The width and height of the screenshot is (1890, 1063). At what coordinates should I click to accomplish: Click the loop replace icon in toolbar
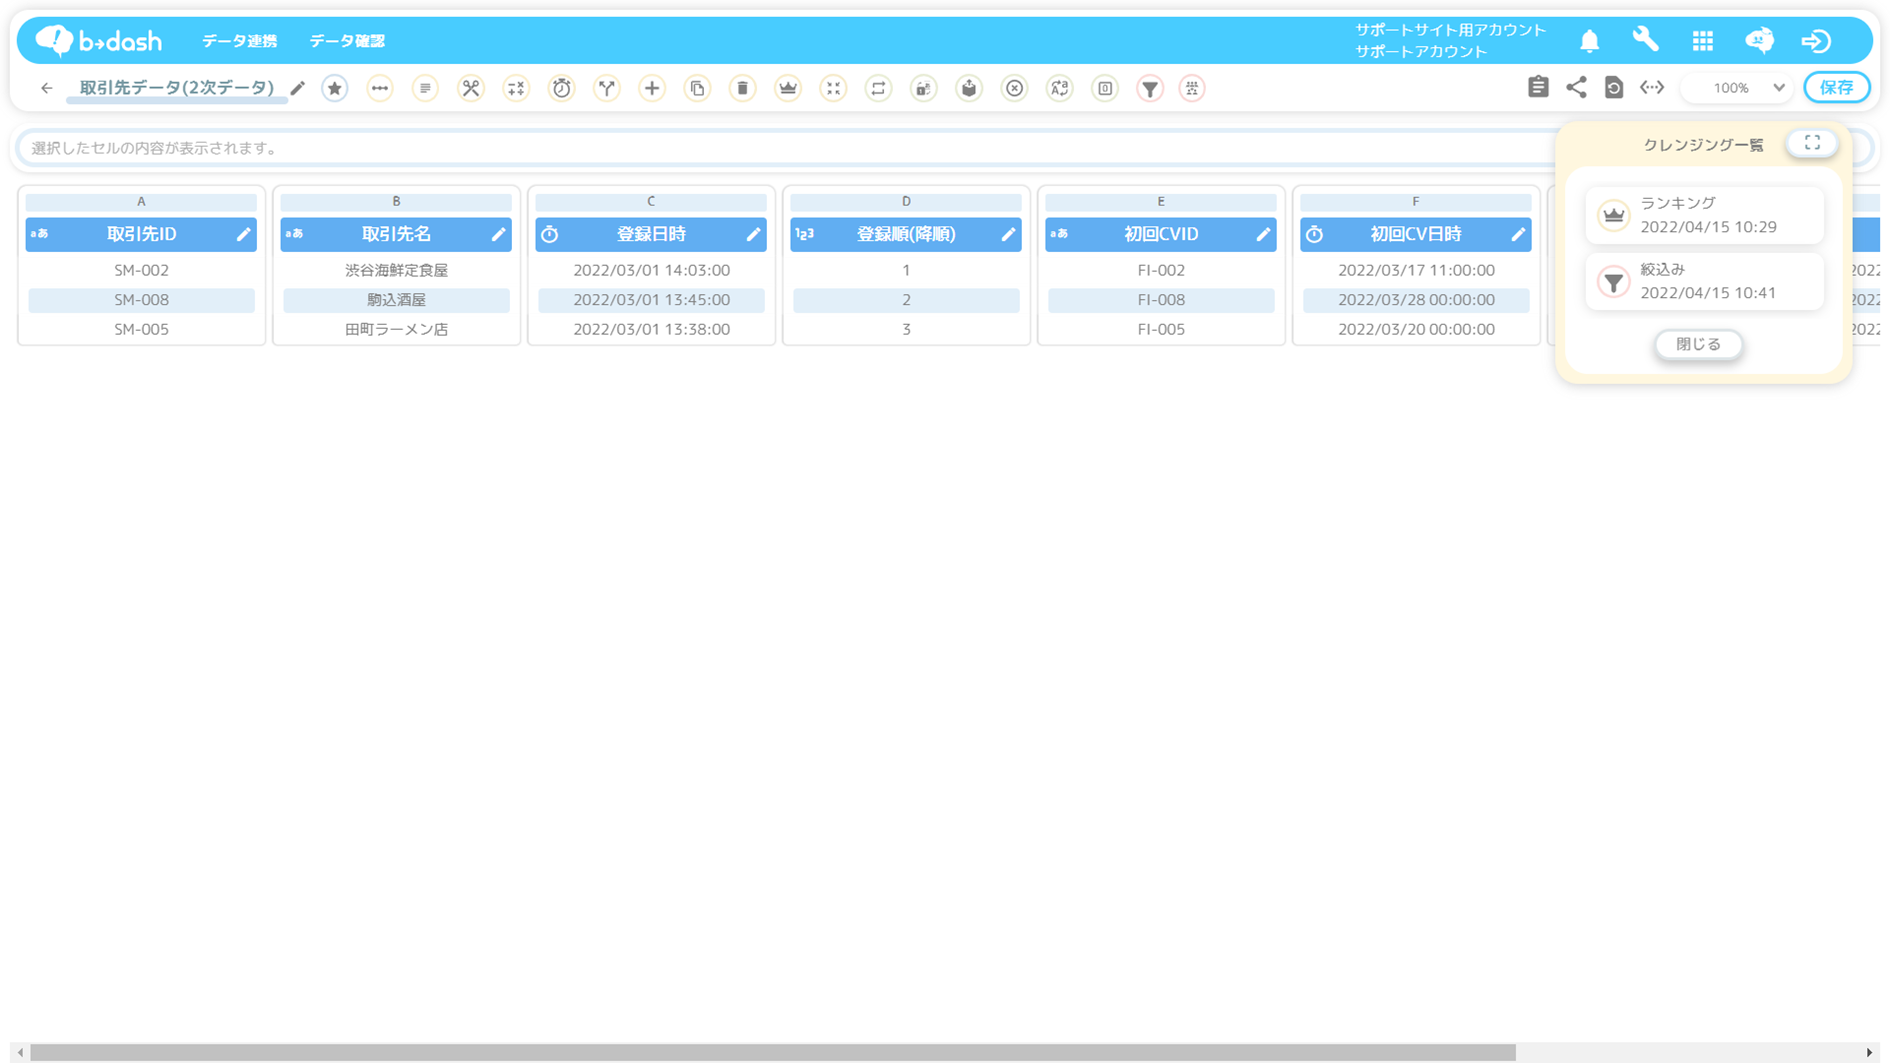tap(878, 88)
